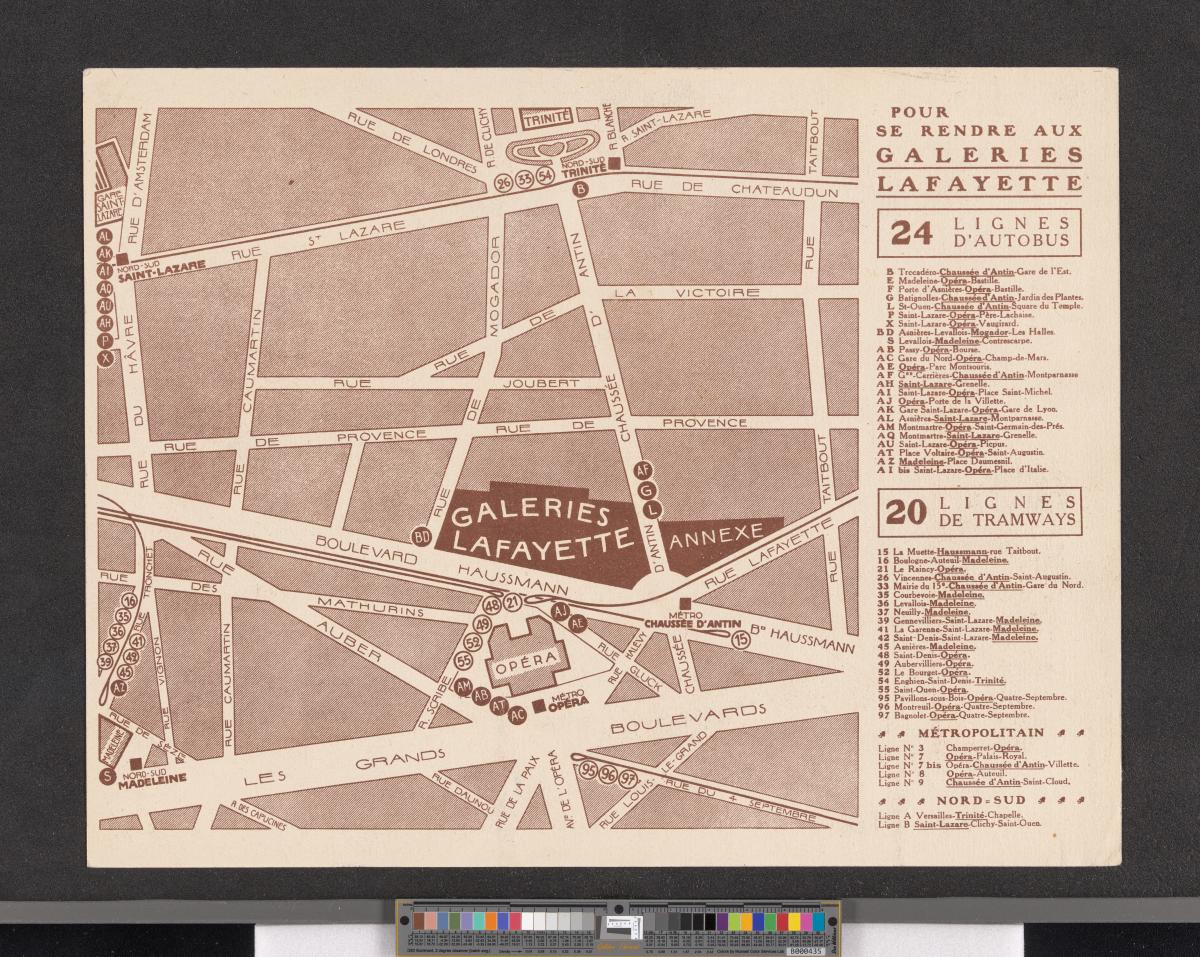This screenshot has height=957, width=1200.
Task: Click the circled S marker near Madeleine
Action: (108, 776)
